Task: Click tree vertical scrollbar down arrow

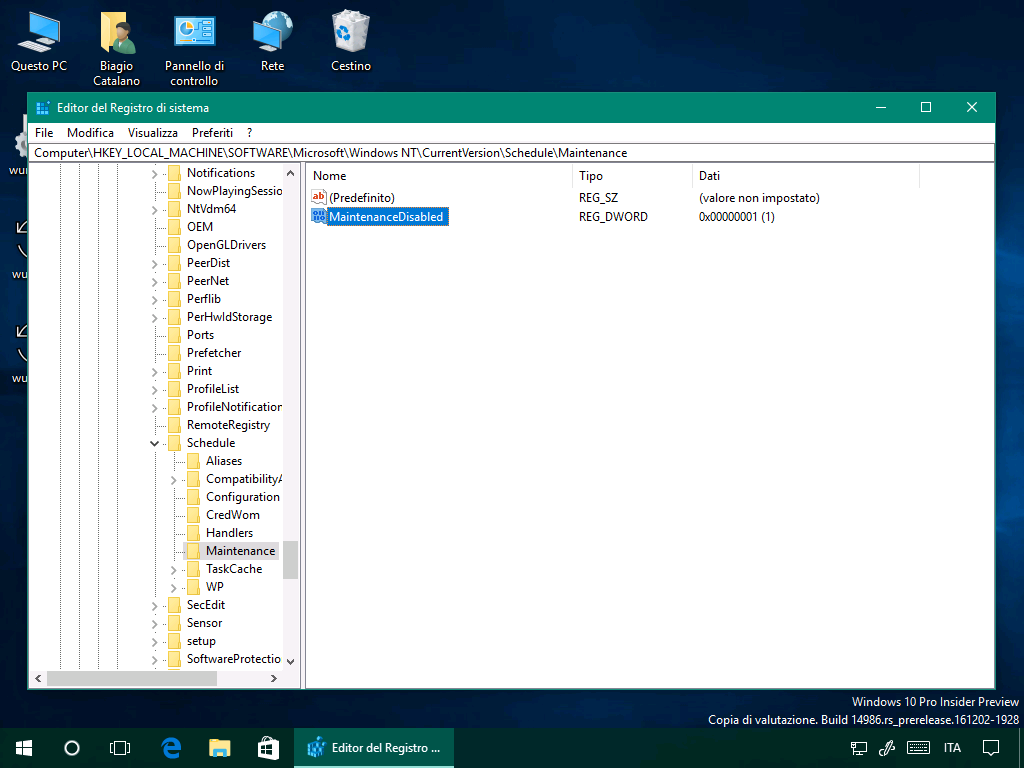Action: tap(291, 661)
